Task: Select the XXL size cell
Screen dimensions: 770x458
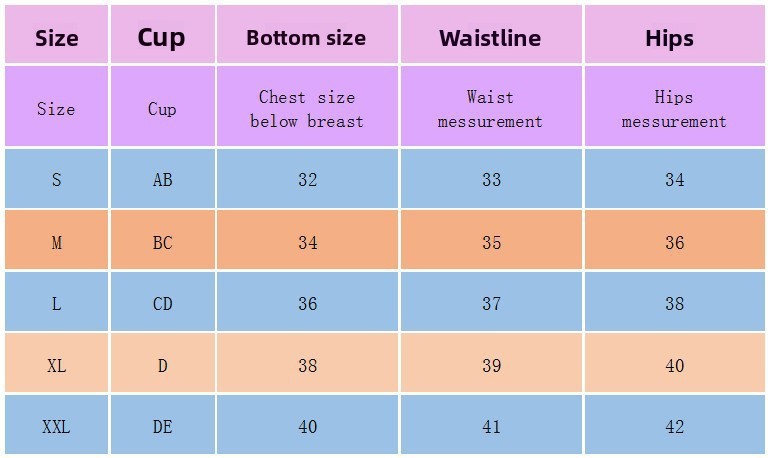Action: click(56, 427)
